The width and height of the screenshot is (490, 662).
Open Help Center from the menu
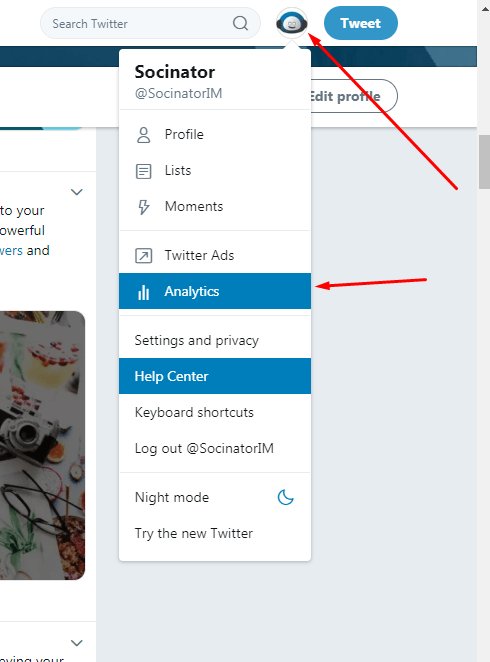pos(215,376)
